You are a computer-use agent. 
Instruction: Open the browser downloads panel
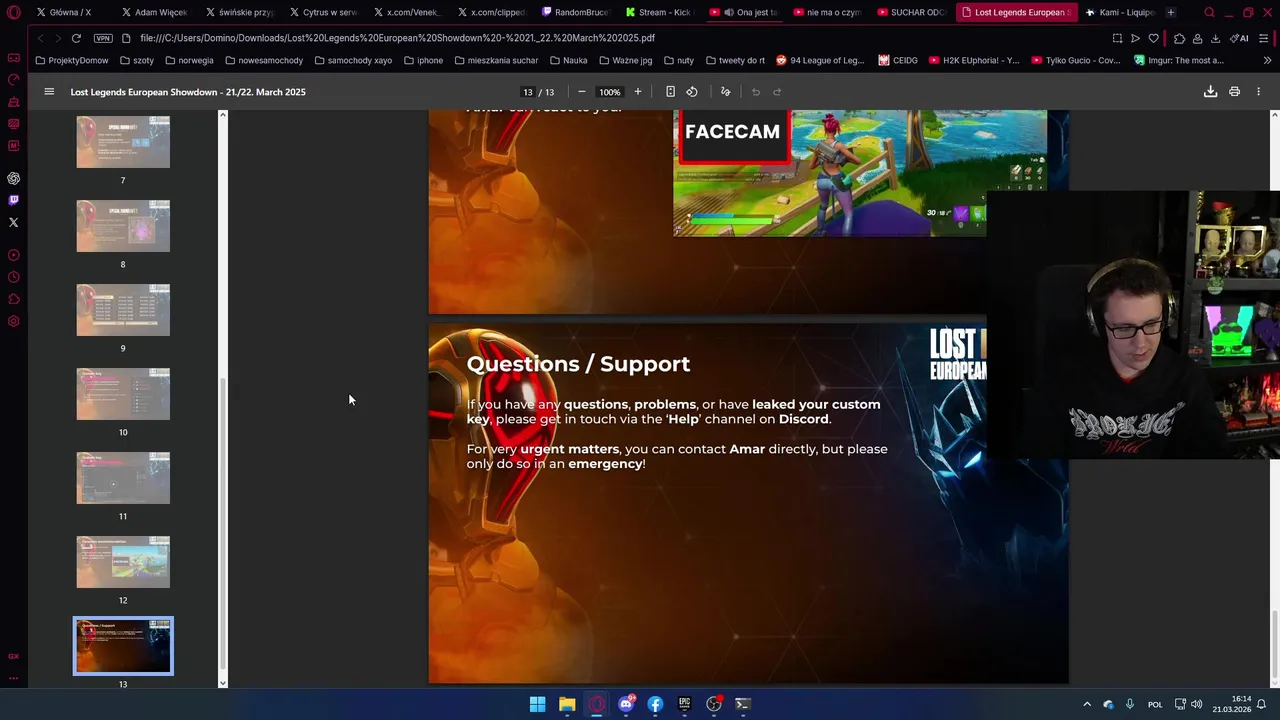click(1215, 38)
